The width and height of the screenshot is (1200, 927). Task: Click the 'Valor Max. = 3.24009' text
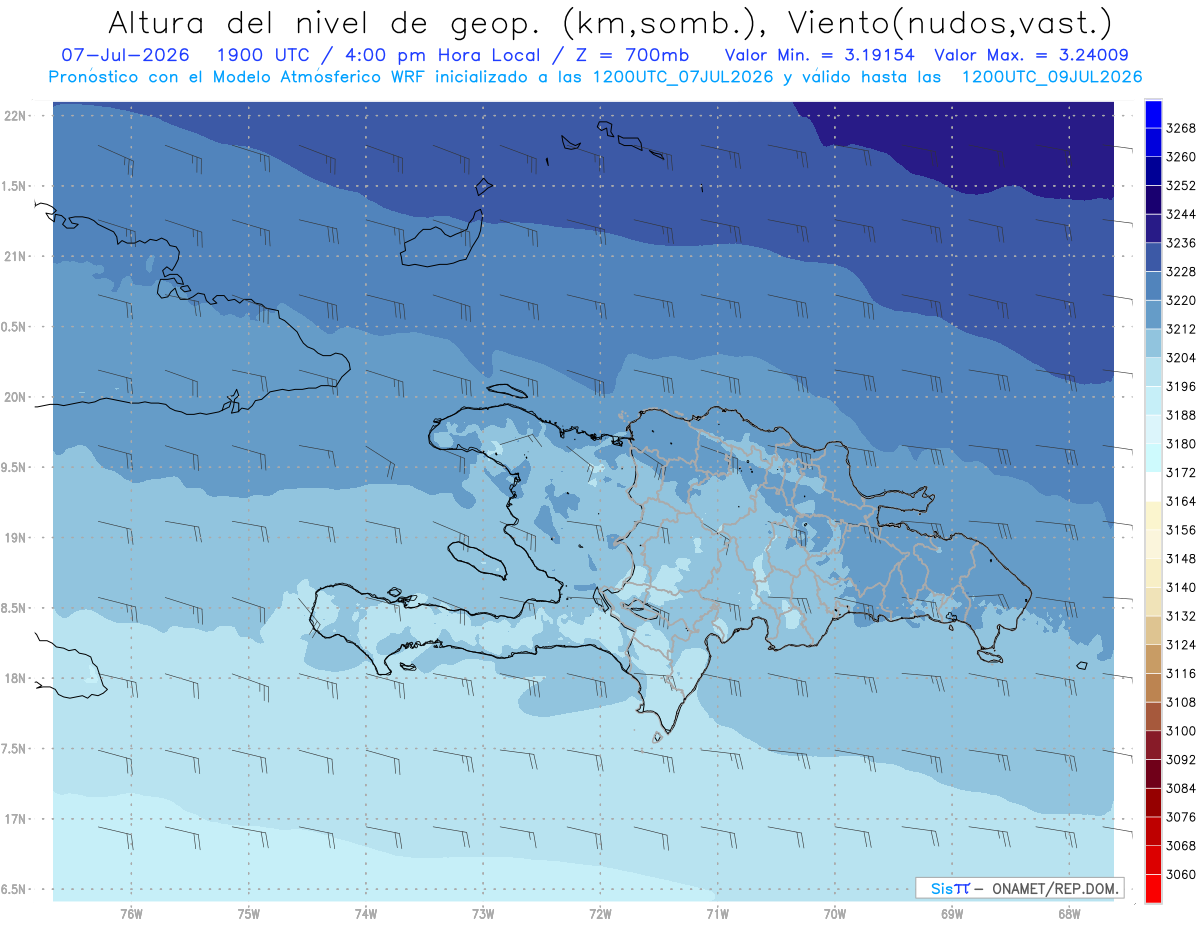point(1031,55)
